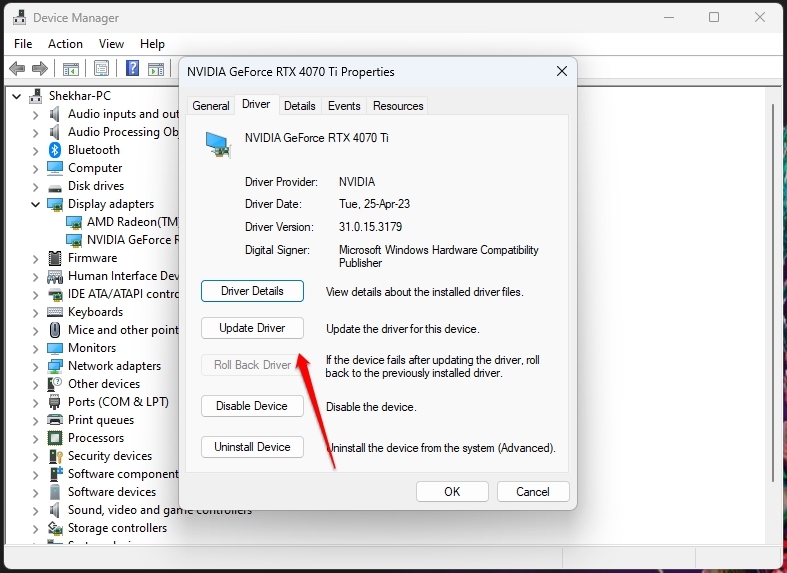Click the Software components puzzle icon
This screenshot has width=787, height=573.
(x=56, y=474)
